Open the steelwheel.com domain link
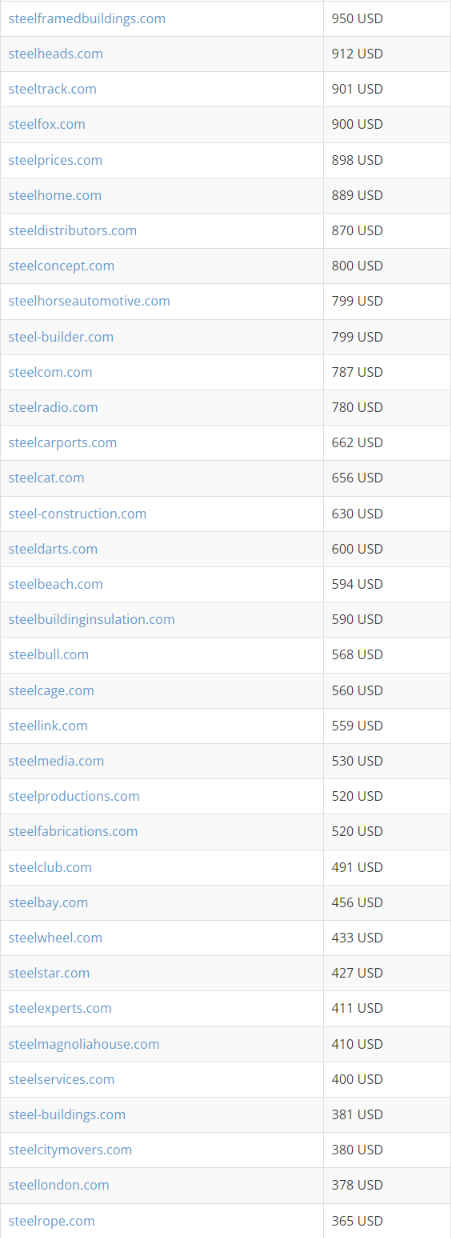 pos(55,937)
